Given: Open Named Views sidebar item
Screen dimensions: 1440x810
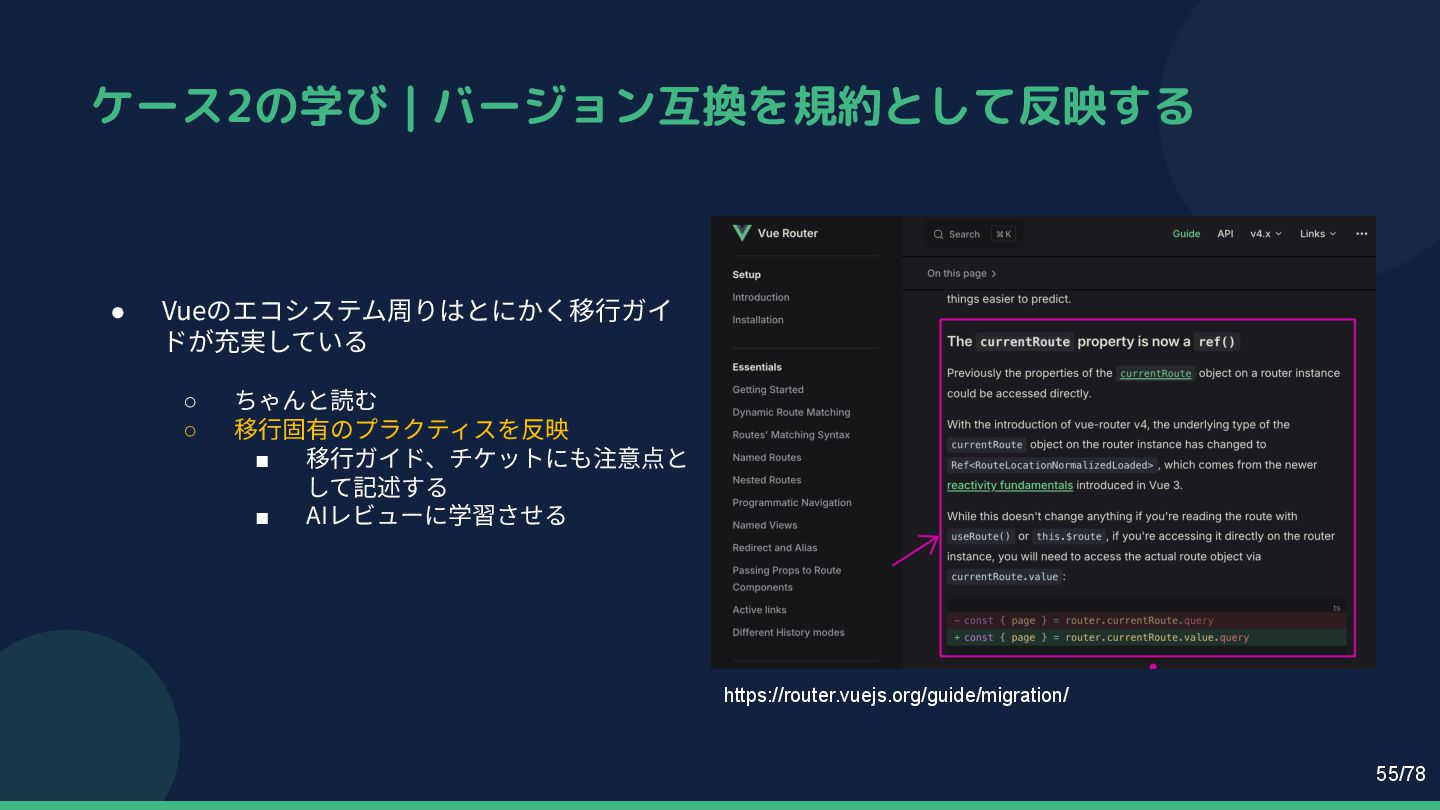Looking at the screenshot, I should click(765, 525).
